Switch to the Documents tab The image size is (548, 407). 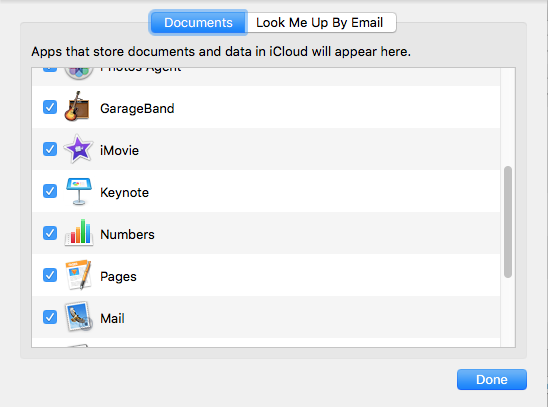pos(198,23)
